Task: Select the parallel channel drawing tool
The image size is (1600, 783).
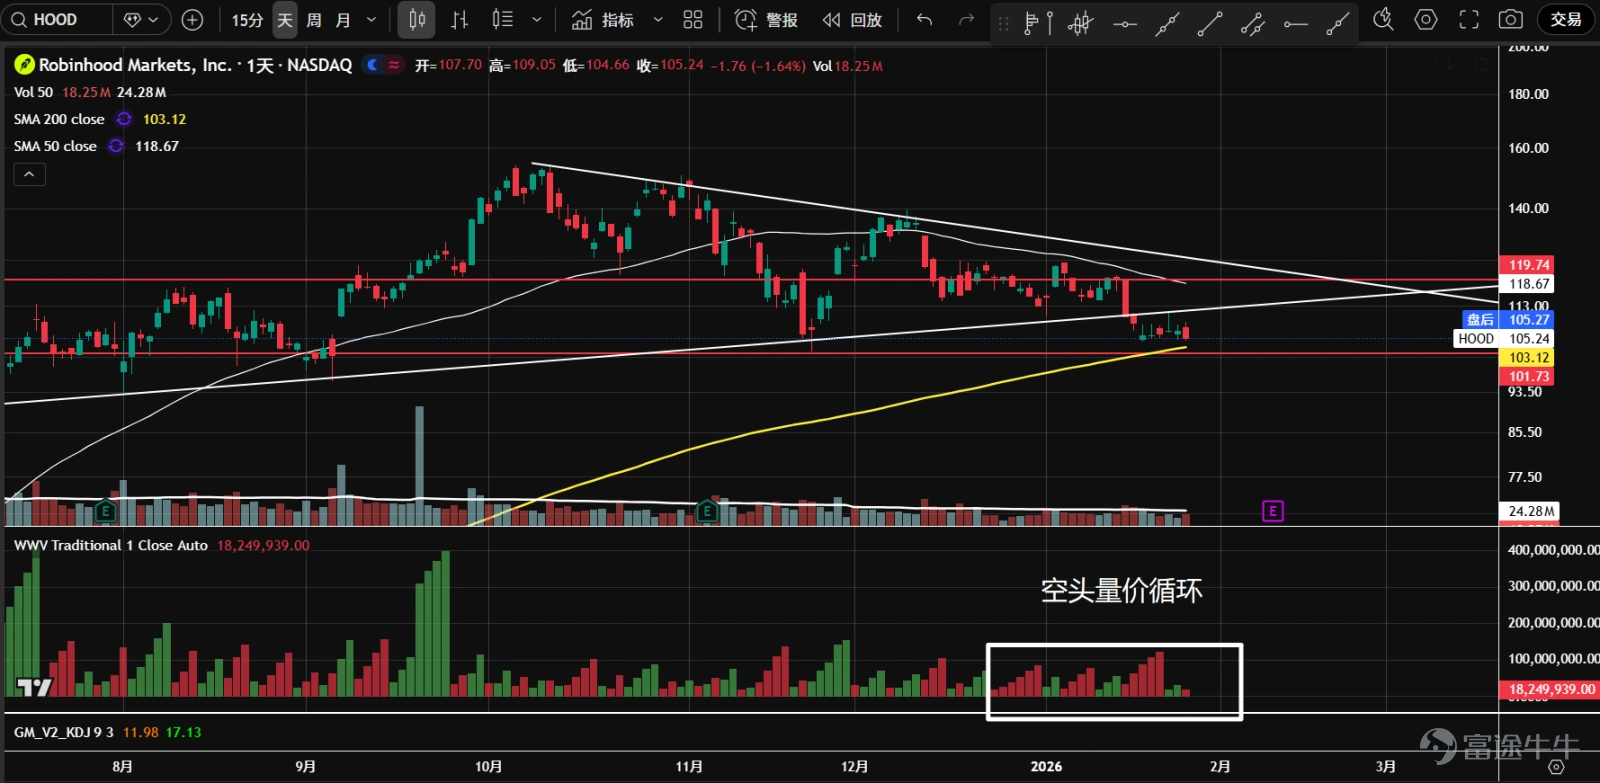Action: 1252,22
